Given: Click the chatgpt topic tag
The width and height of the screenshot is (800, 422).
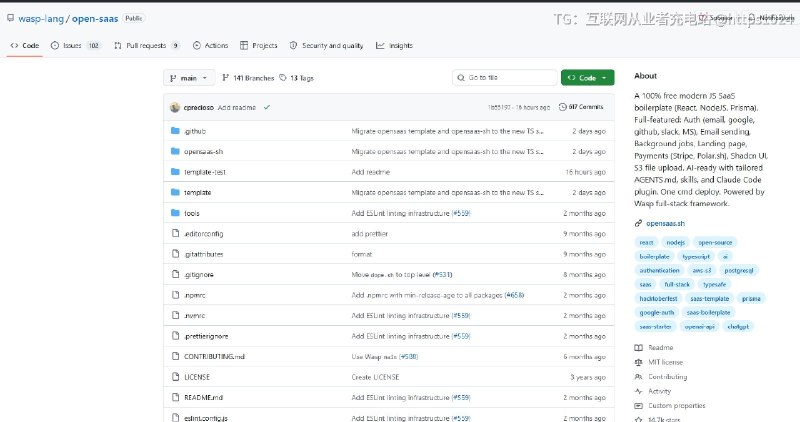Looking at the screenshot, I should tap(738, 327).
